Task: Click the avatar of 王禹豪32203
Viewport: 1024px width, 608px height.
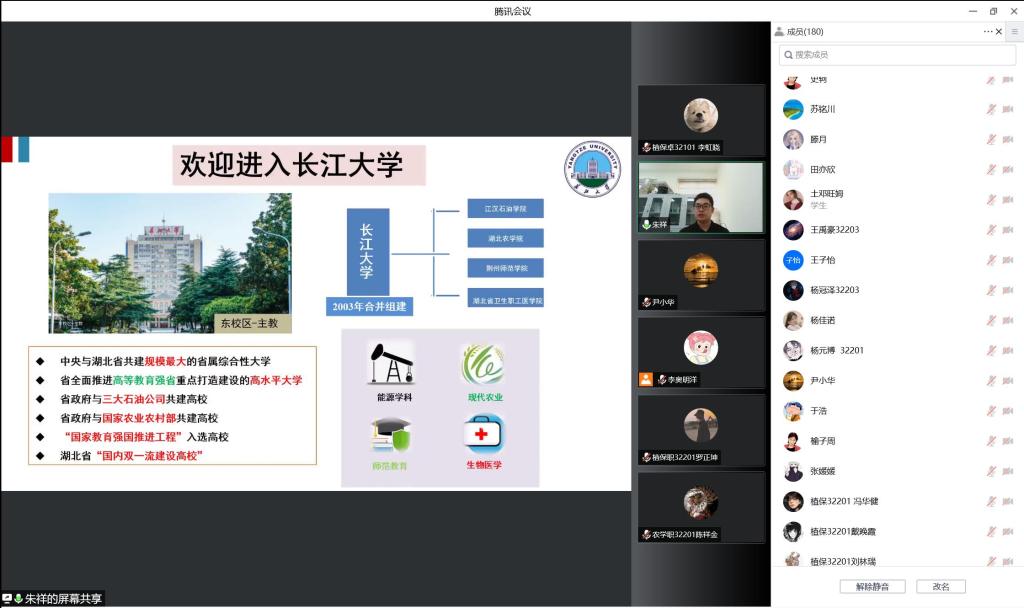Action: (x=793, y=230)
